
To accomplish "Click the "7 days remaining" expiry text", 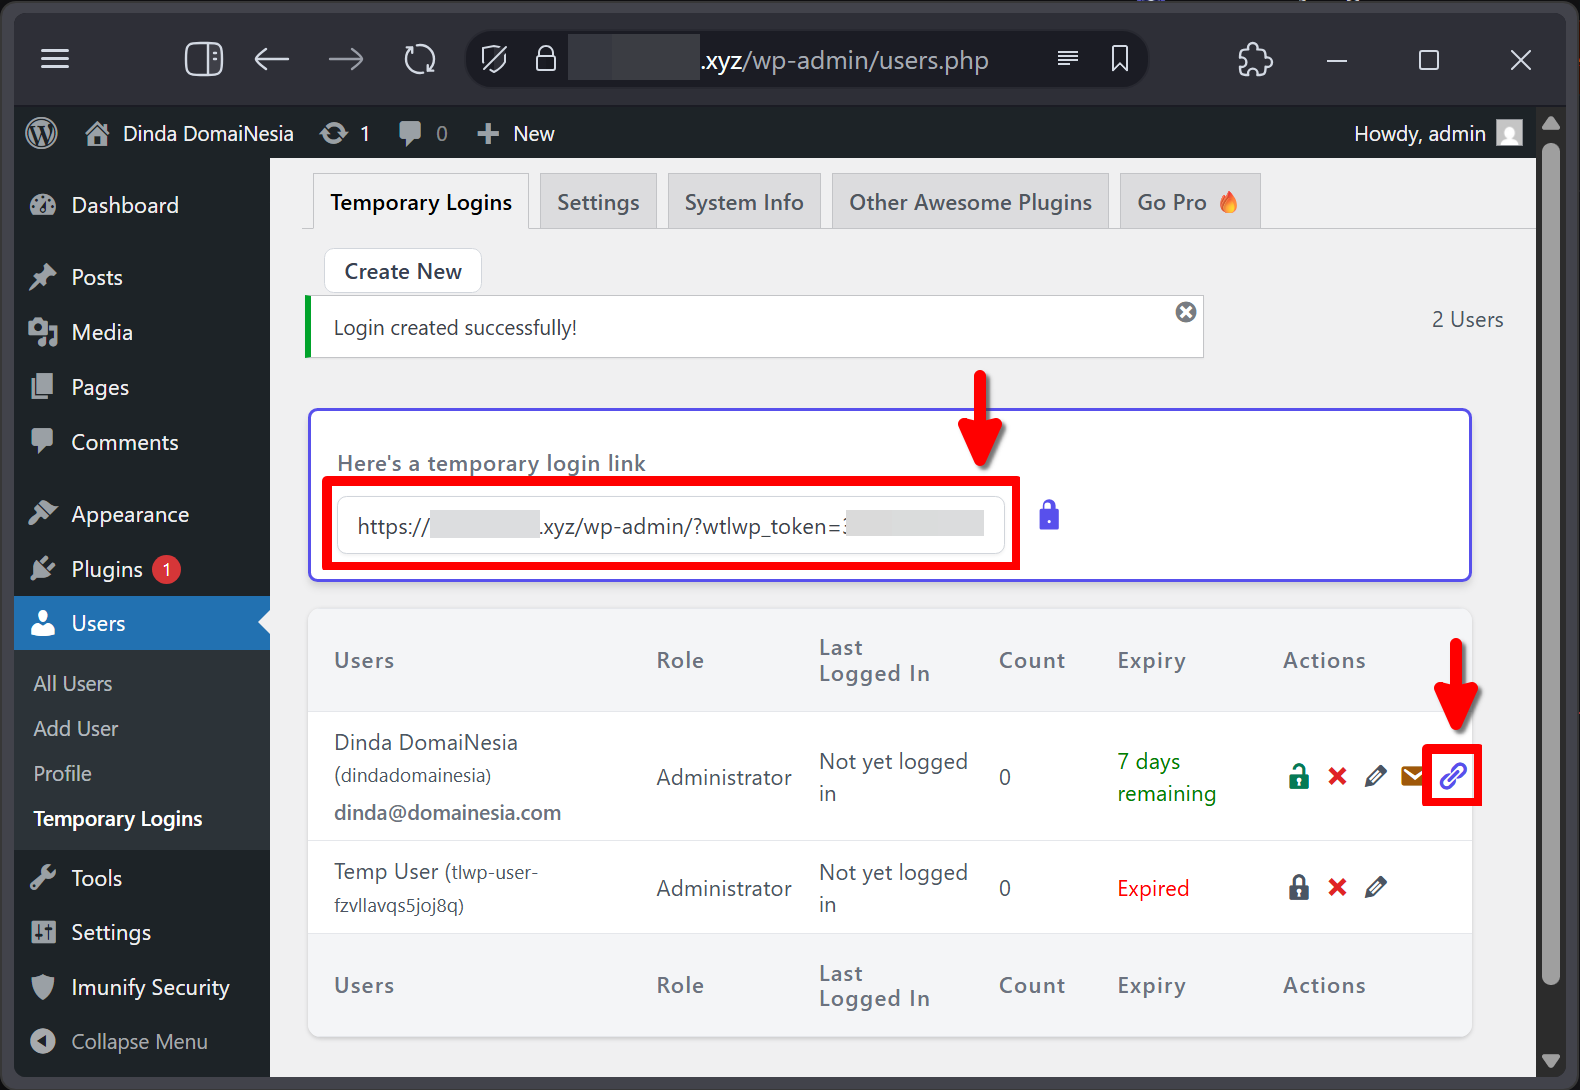I will [x=1166, y=777].
